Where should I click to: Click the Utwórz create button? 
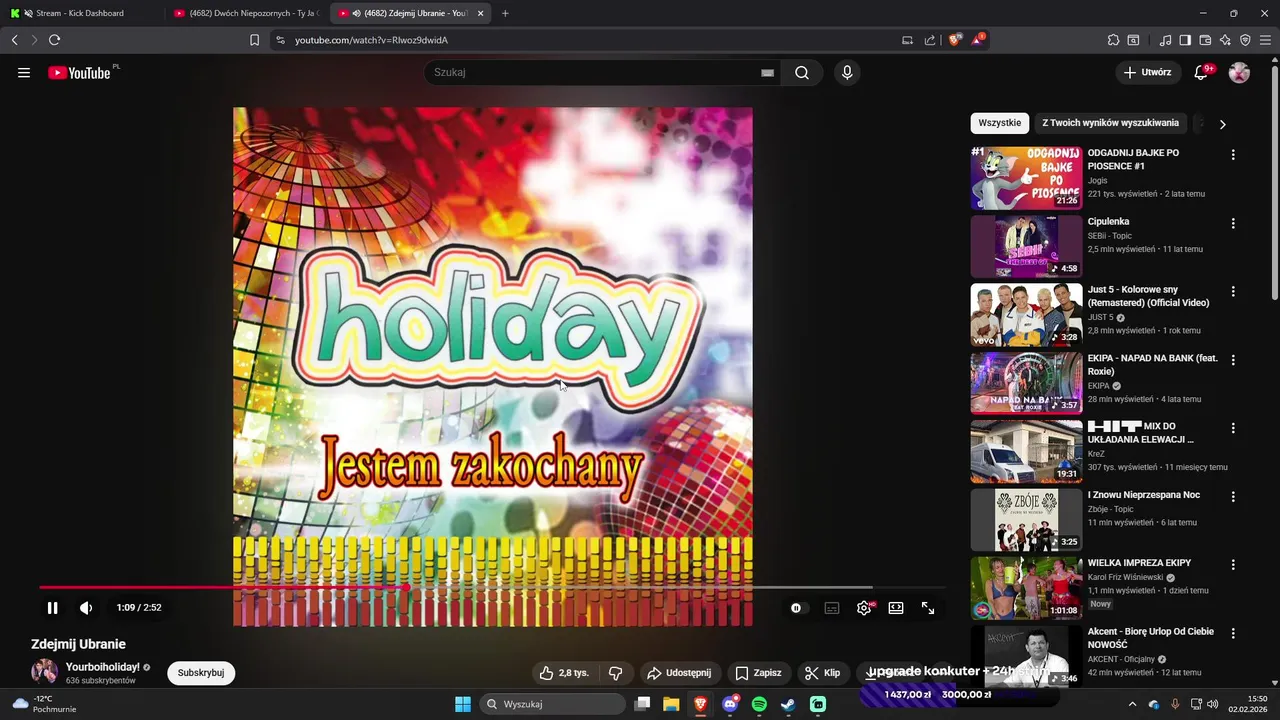[1147, 72]
